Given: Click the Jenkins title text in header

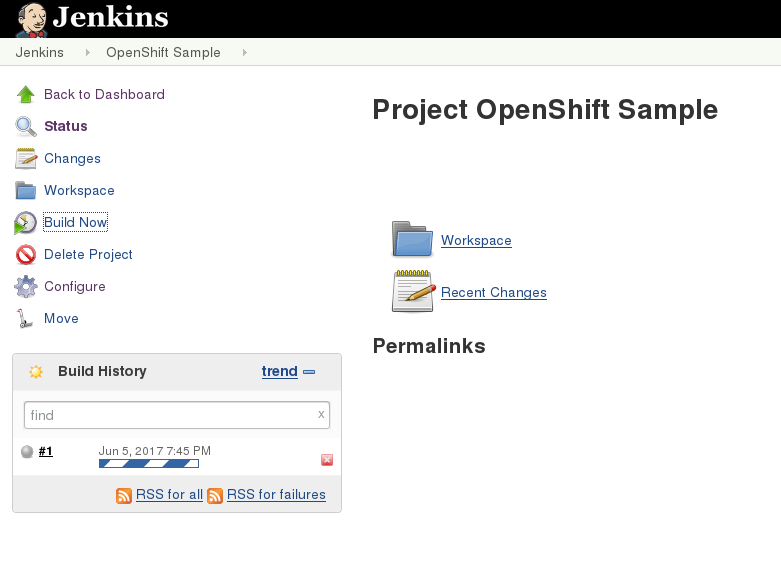Looking at the screenshot, I should tap(111, 17).
